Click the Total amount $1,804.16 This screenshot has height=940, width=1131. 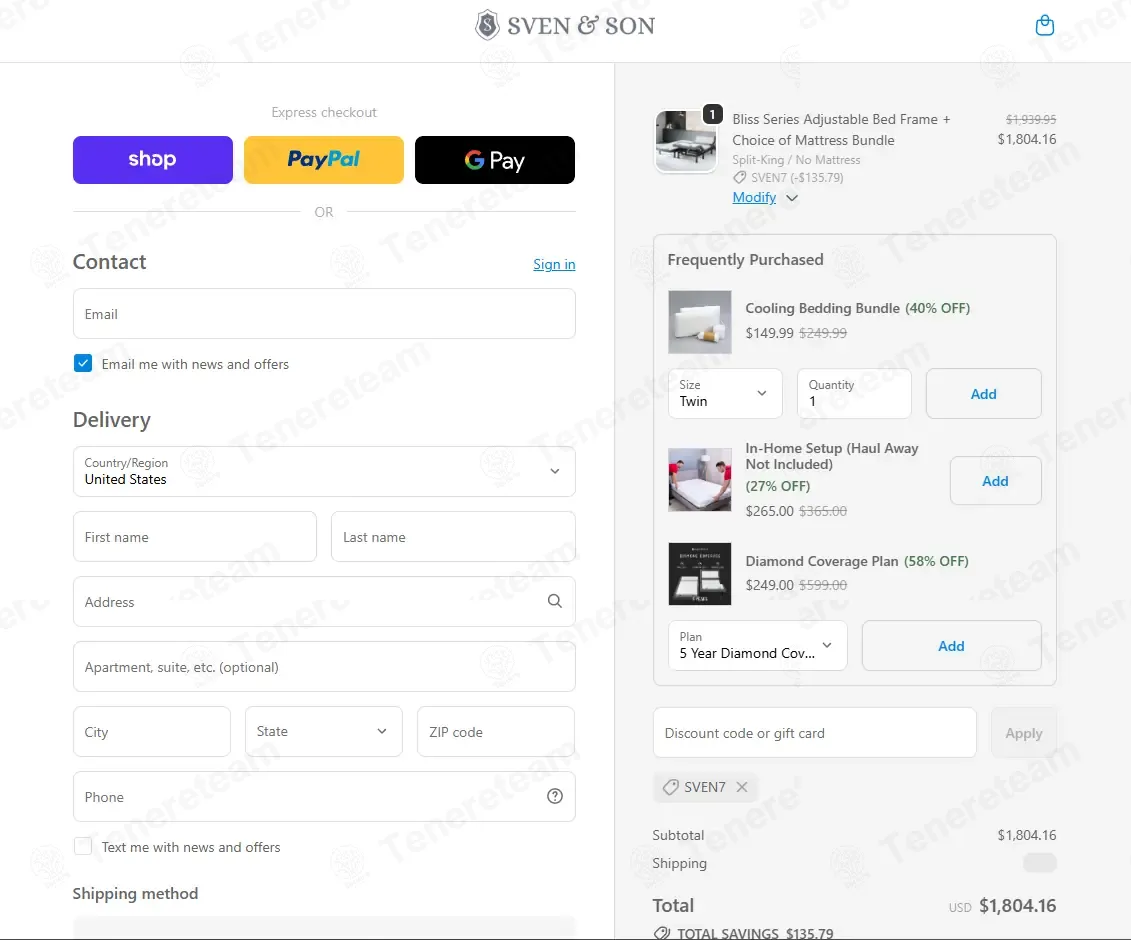[x=1017, y=905]
